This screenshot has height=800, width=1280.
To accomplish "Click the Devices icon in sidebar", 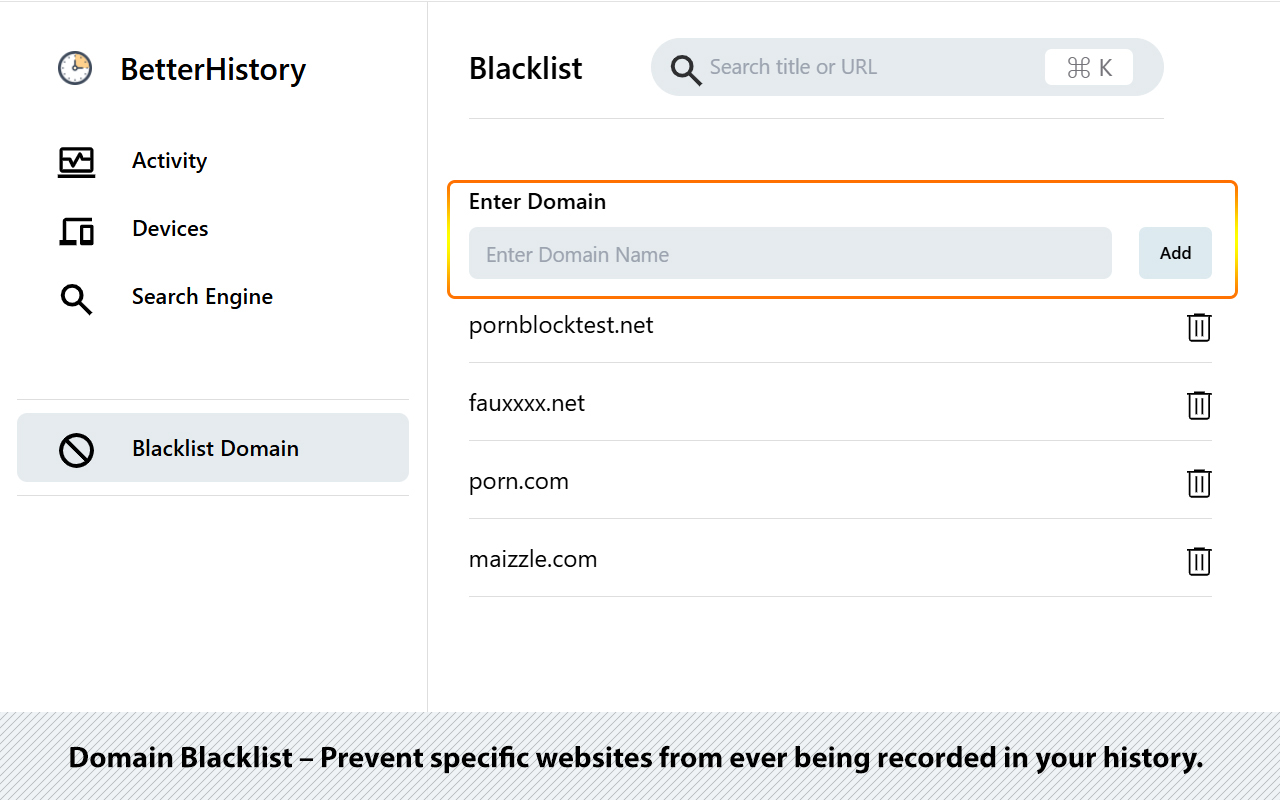I will coord(76,230).
